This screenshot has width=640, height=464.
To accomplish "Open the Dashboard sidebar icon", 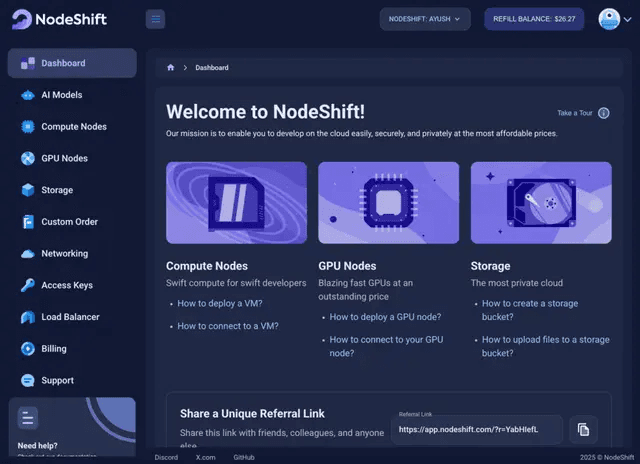I will (x=28, y=63).
